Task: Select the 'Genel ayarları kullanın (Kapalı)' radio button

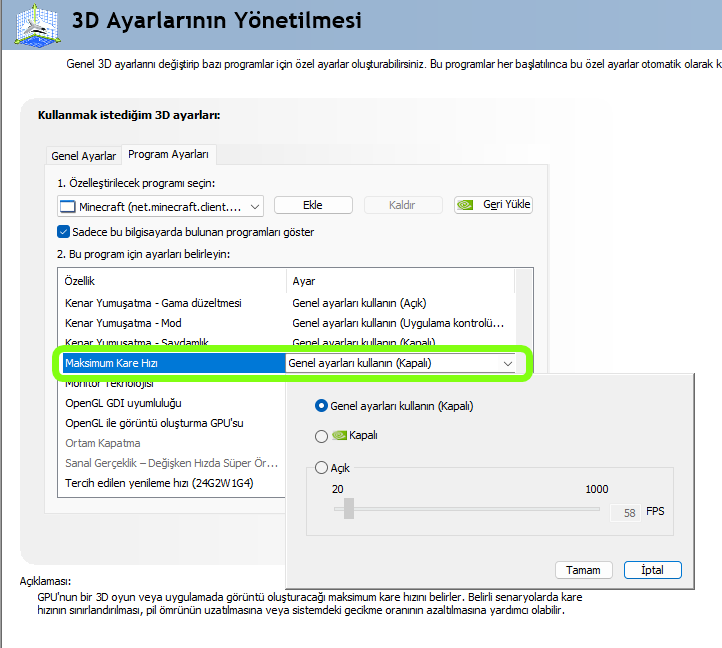Action: tap(321, 406)
